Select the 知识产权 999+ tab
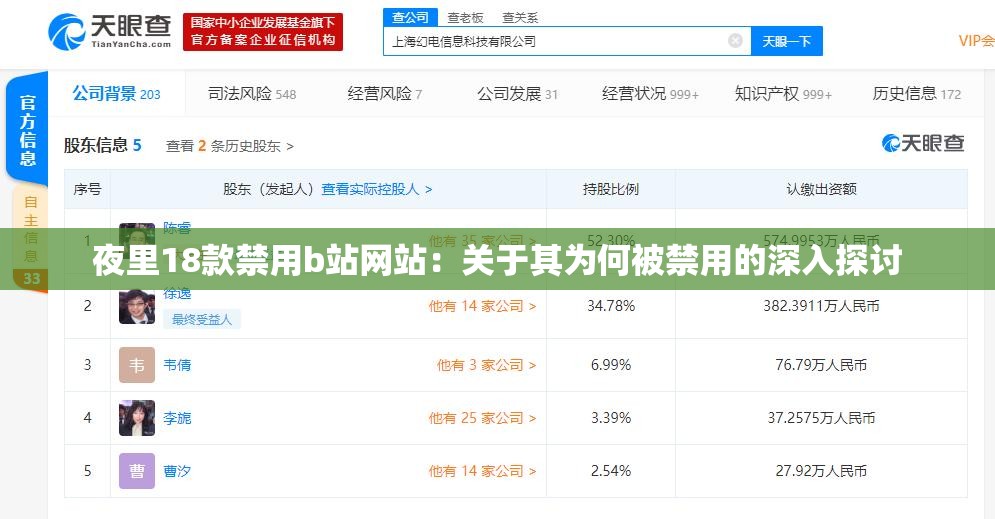 [x=783, y=94]
